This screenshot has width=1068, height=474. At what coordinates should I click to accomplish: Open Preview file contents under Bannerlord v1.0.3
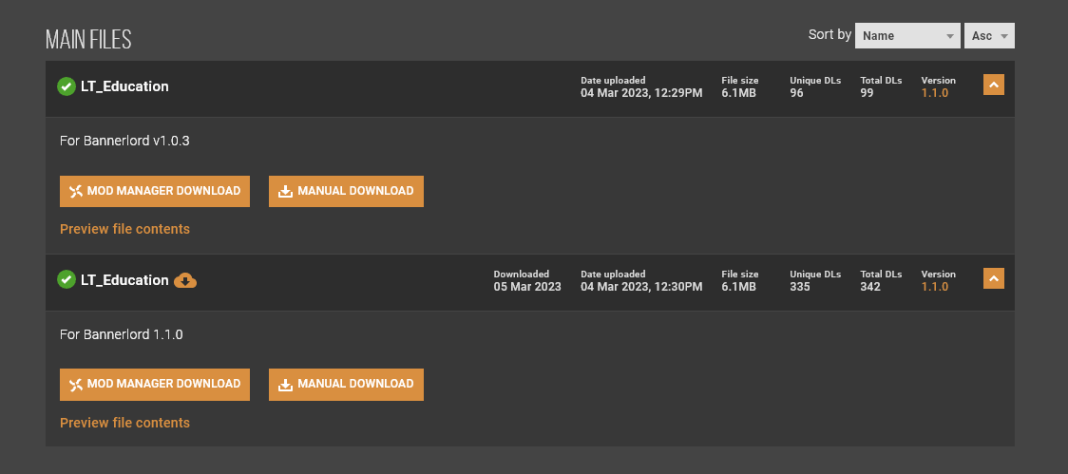coord(125,229)
